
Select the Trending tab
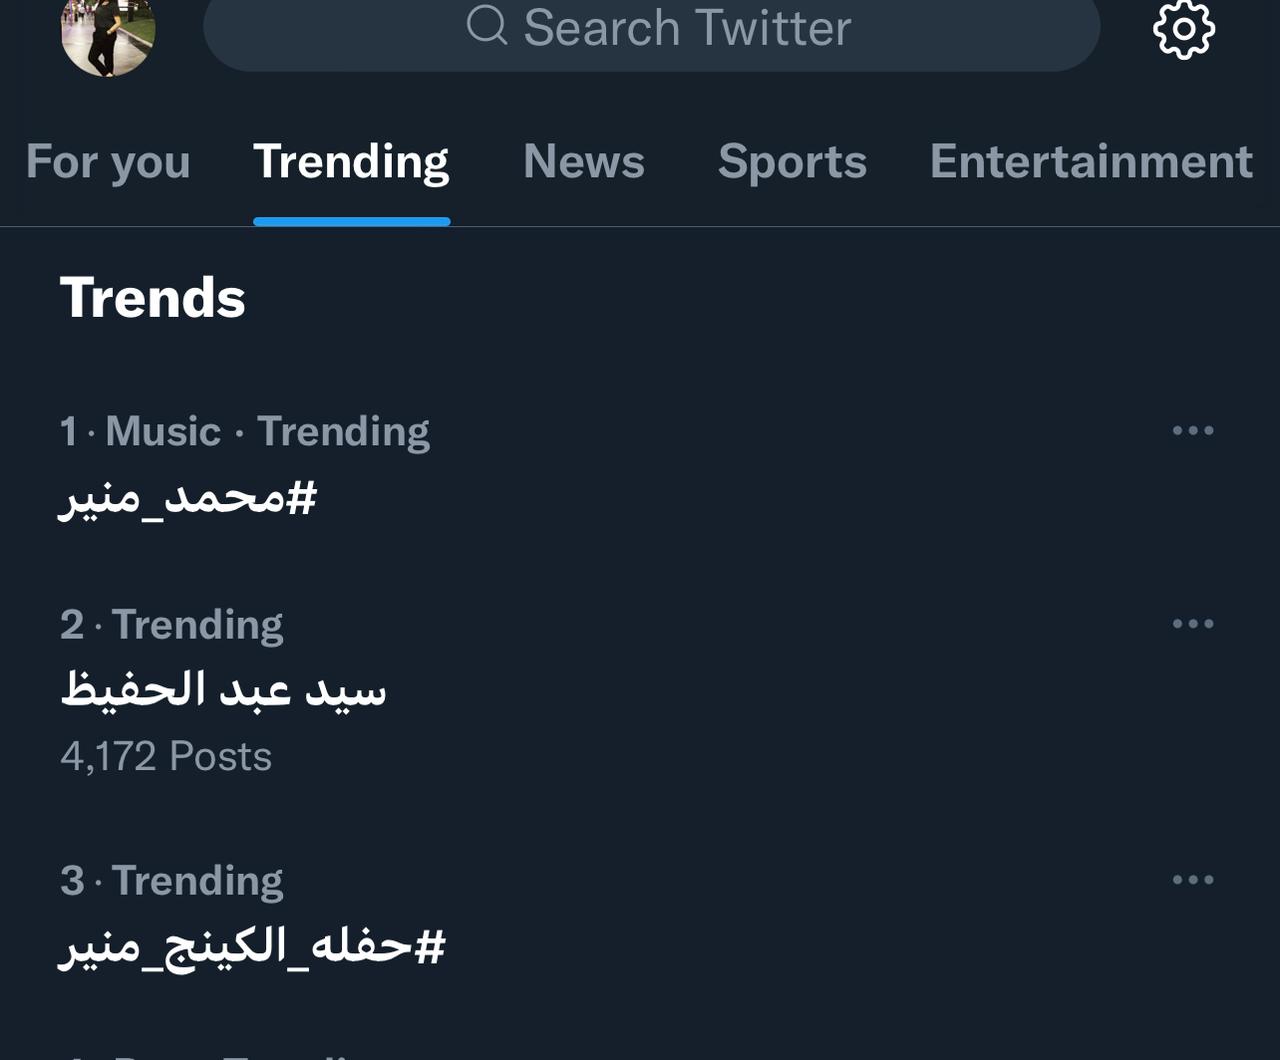(351, 162)
